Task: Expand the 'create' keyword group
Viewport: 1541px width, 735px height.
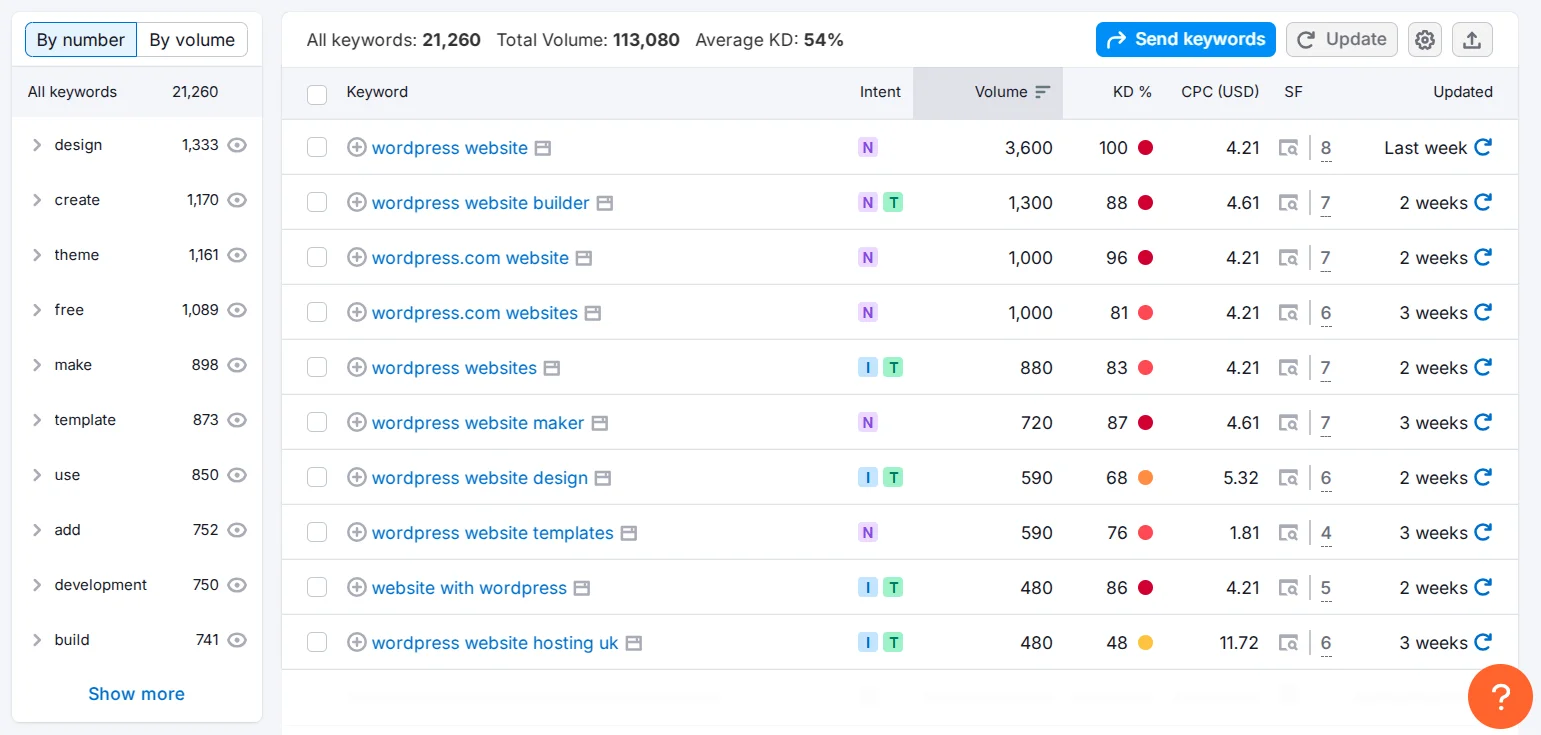Action: coord(37,200)
